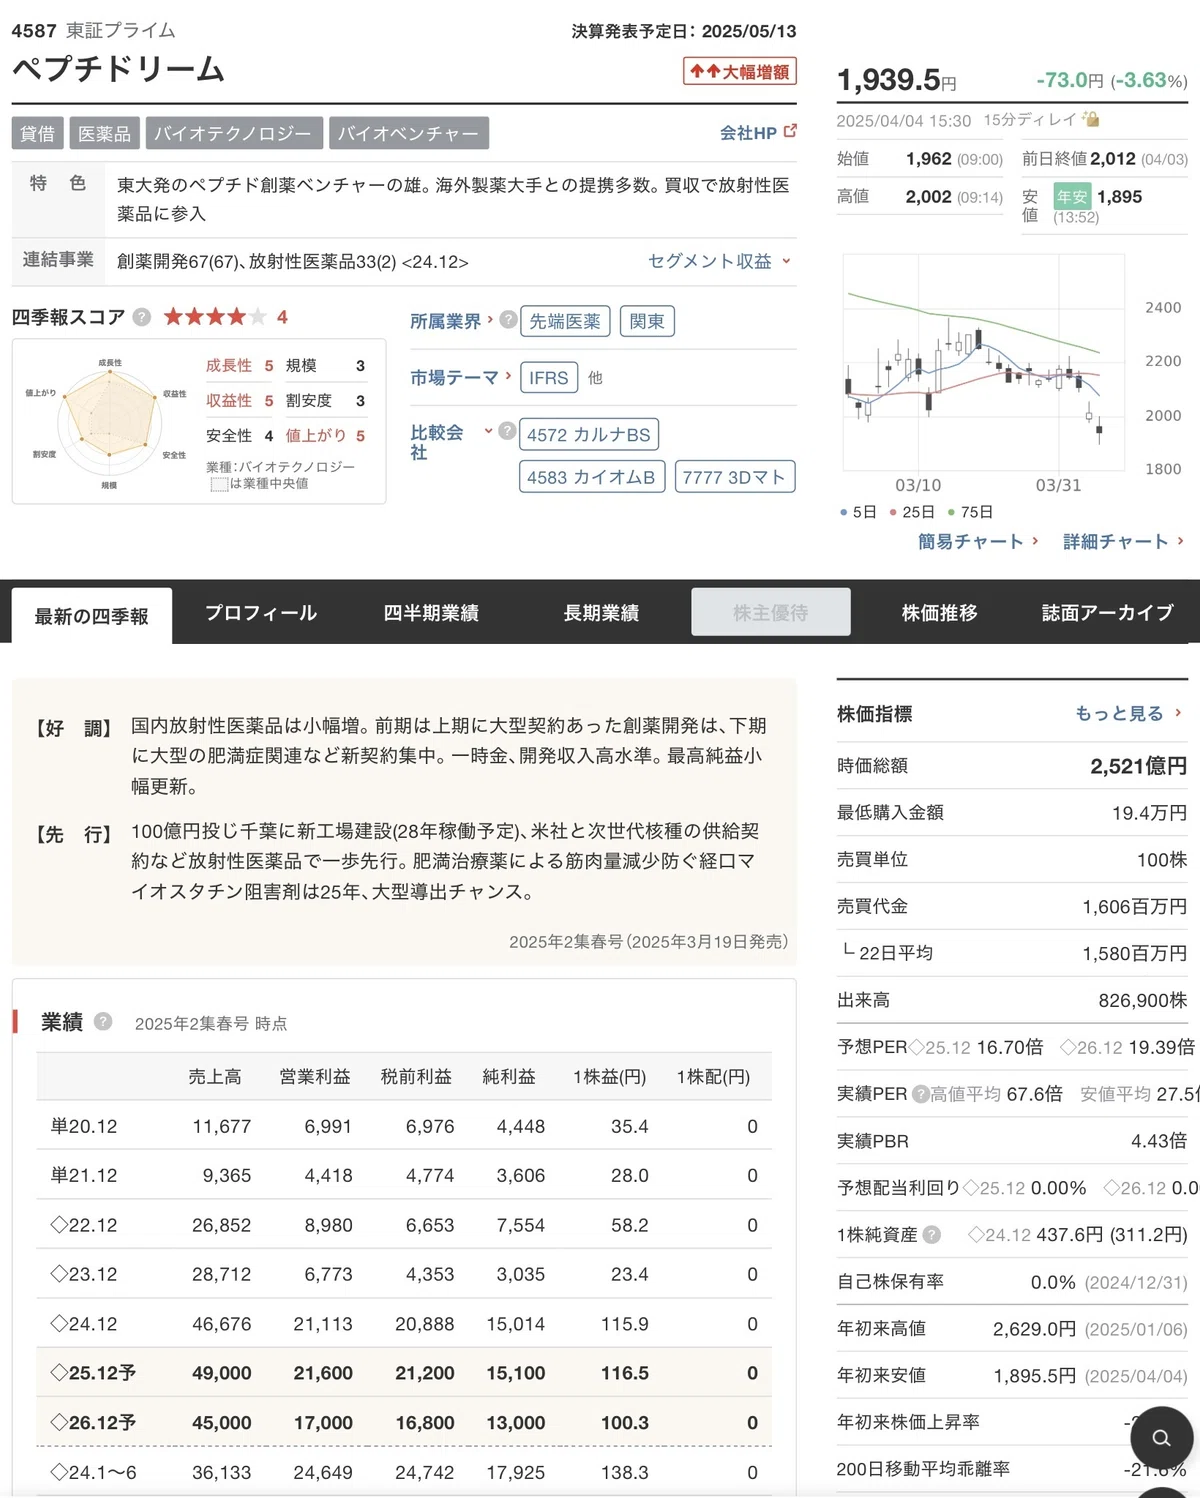This screenshot has width=1200, height=1498.
Task: Click the 他 text beside IFRS
Action: 595,377
